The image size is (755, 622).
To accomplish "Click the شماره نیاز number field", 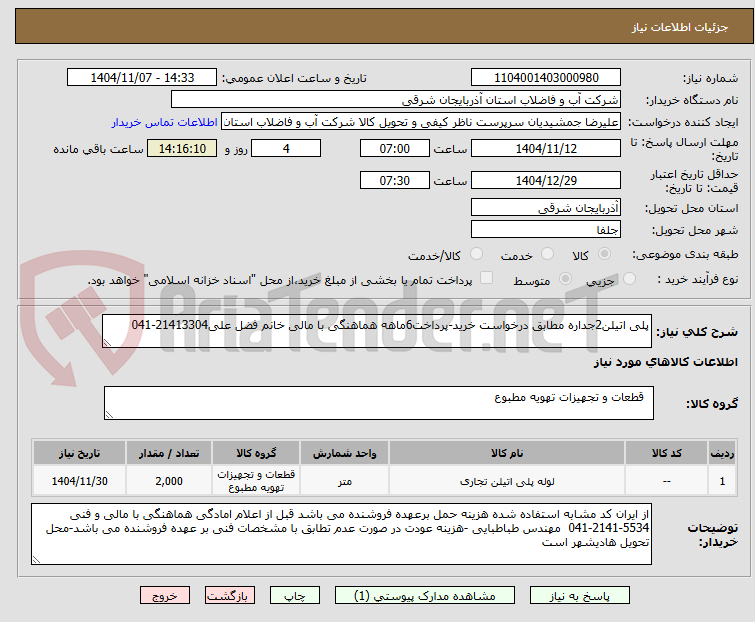I will coord(546,78).
